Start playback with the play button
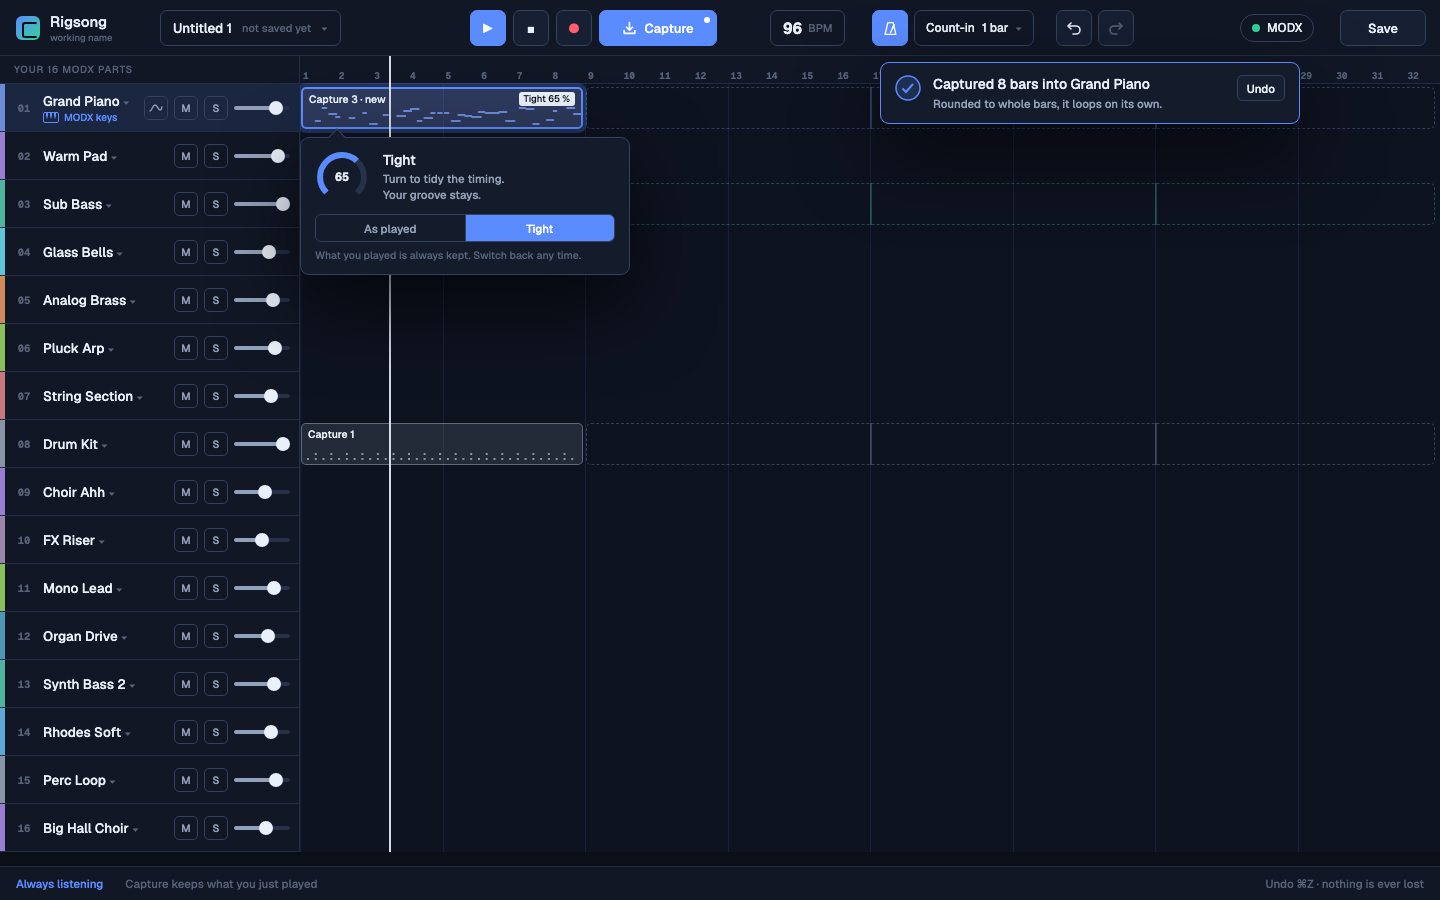Viewport: 1440px width, 900px height. click(x=488, y=28)
